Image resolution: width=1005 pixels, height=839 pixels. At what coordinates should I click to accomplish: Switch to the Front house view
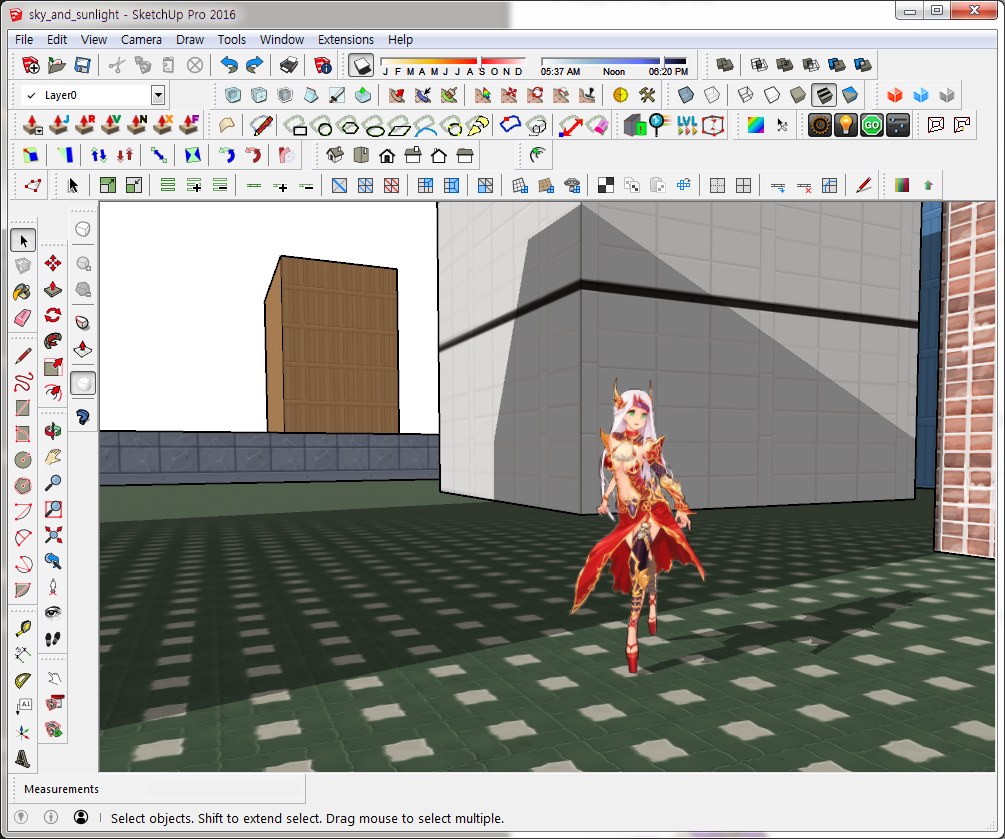pos(387,155)
